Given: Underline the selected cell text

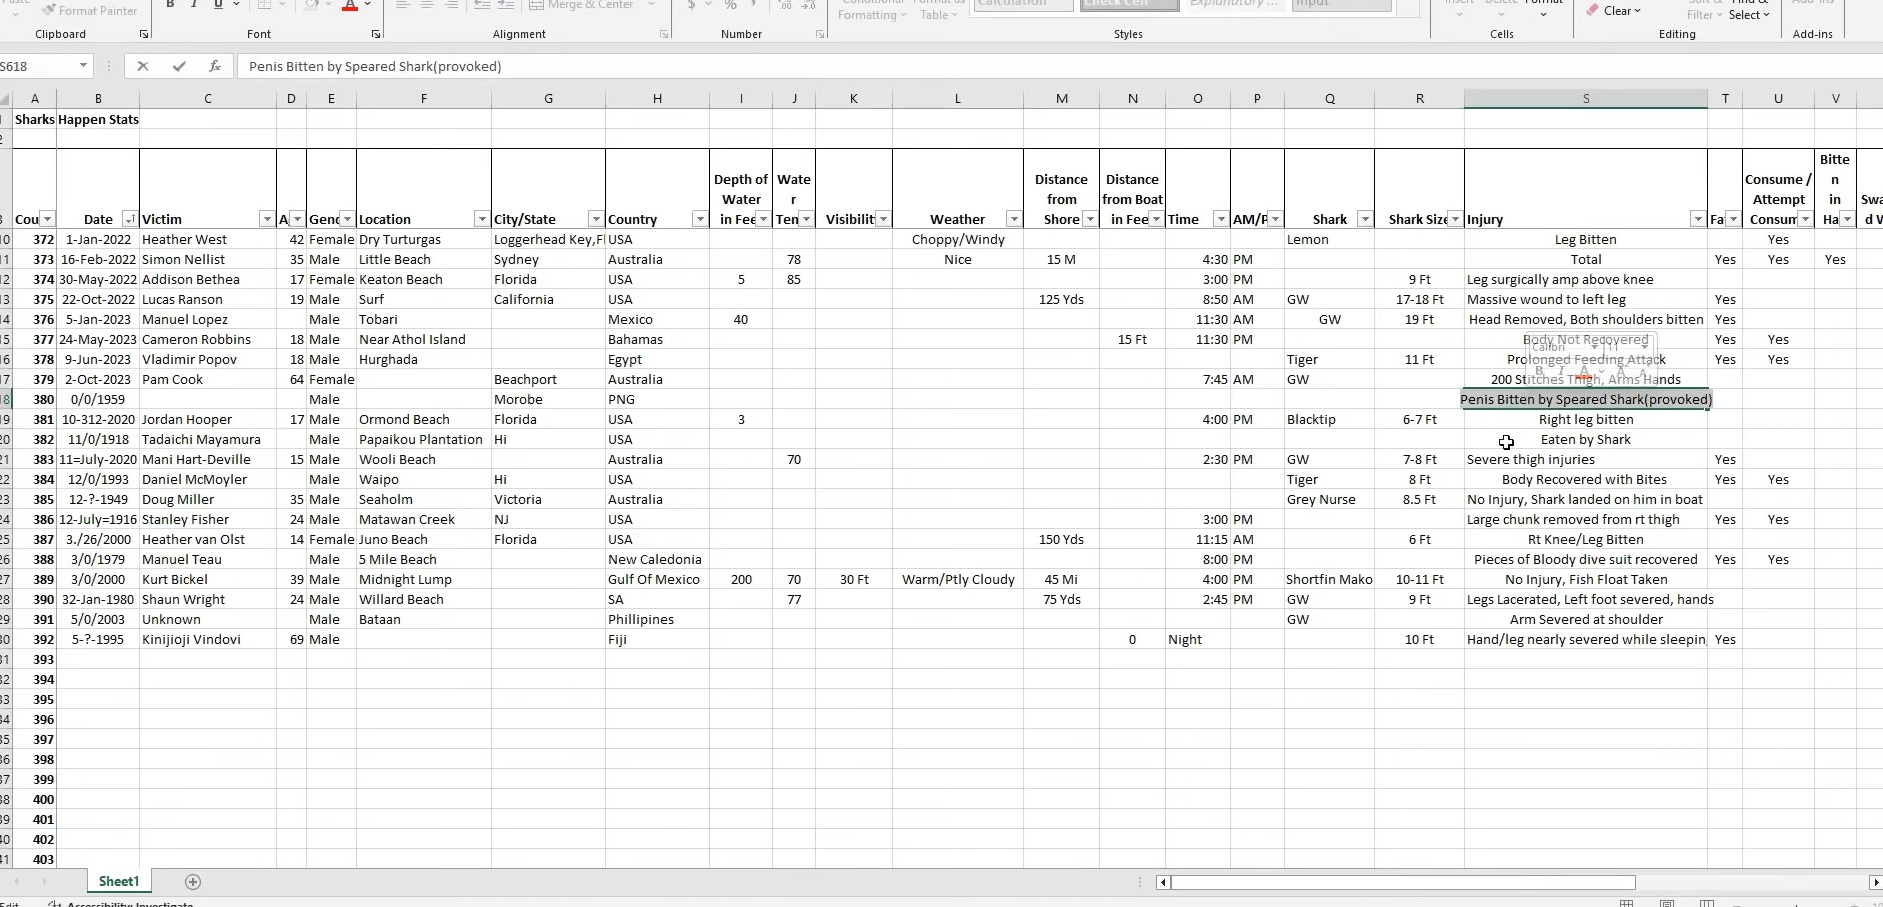Looking at the screenshot, I should coord(218,5).
